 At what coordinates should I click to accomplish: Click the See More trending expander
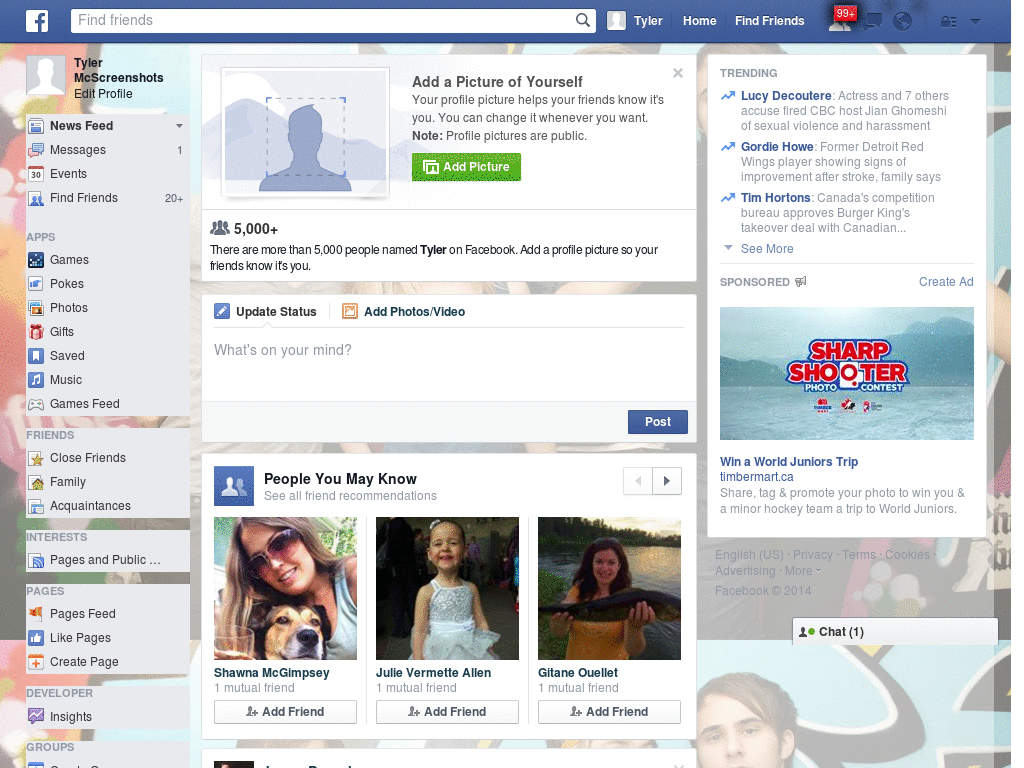pyautogui.click(x=767, y=249)
